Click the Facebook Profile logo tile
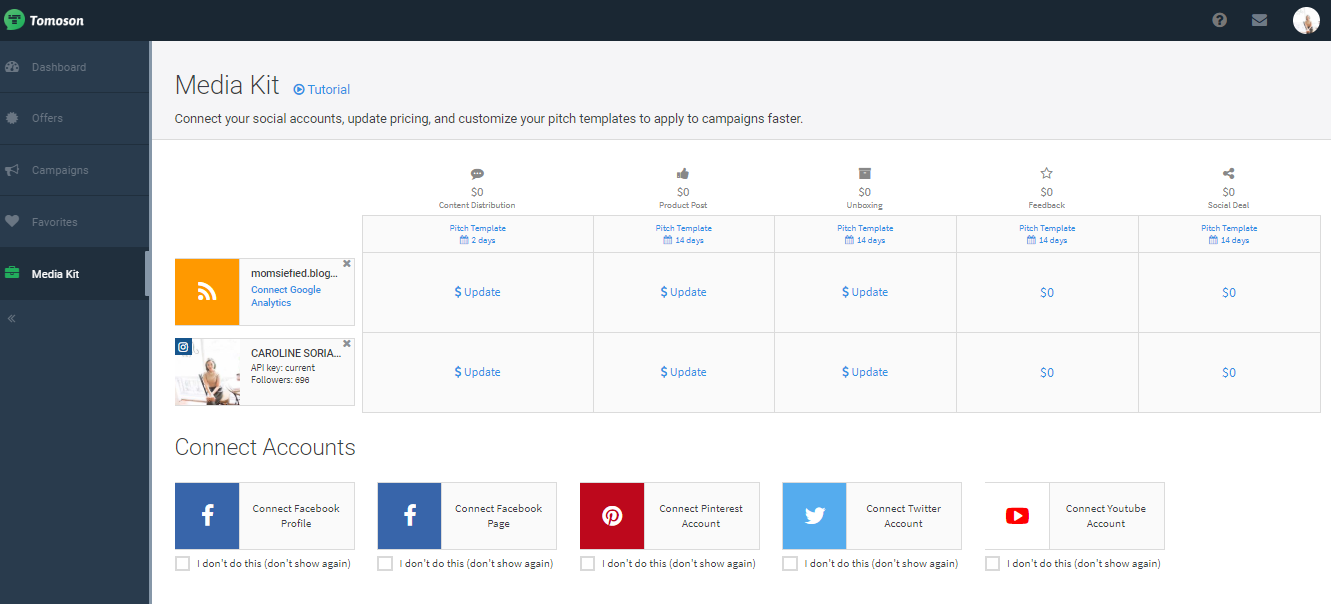1331x604 pixels. [207, 516]
